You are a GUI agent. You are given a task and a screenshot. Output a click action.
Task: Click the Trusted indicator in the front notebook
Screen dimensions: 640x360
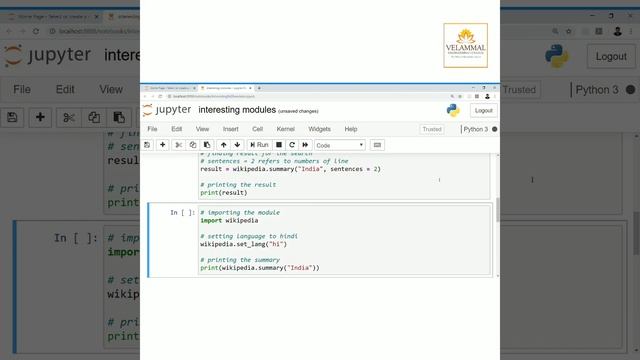[432, 129]
